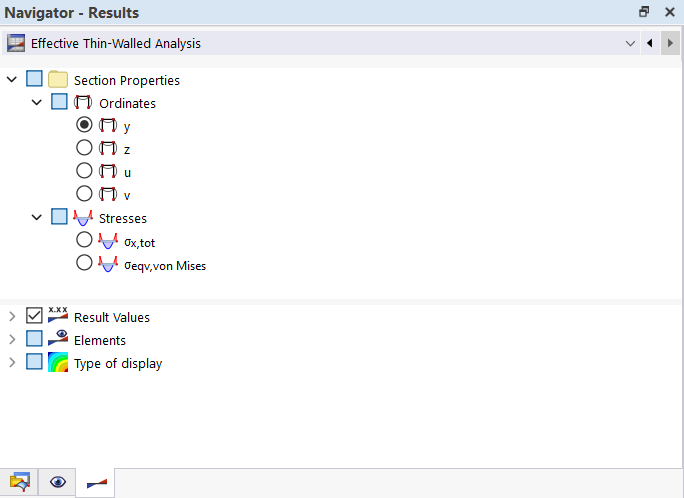Click the Ordinates section icon
Screen dimensions: 684x498
pos(83,103)
